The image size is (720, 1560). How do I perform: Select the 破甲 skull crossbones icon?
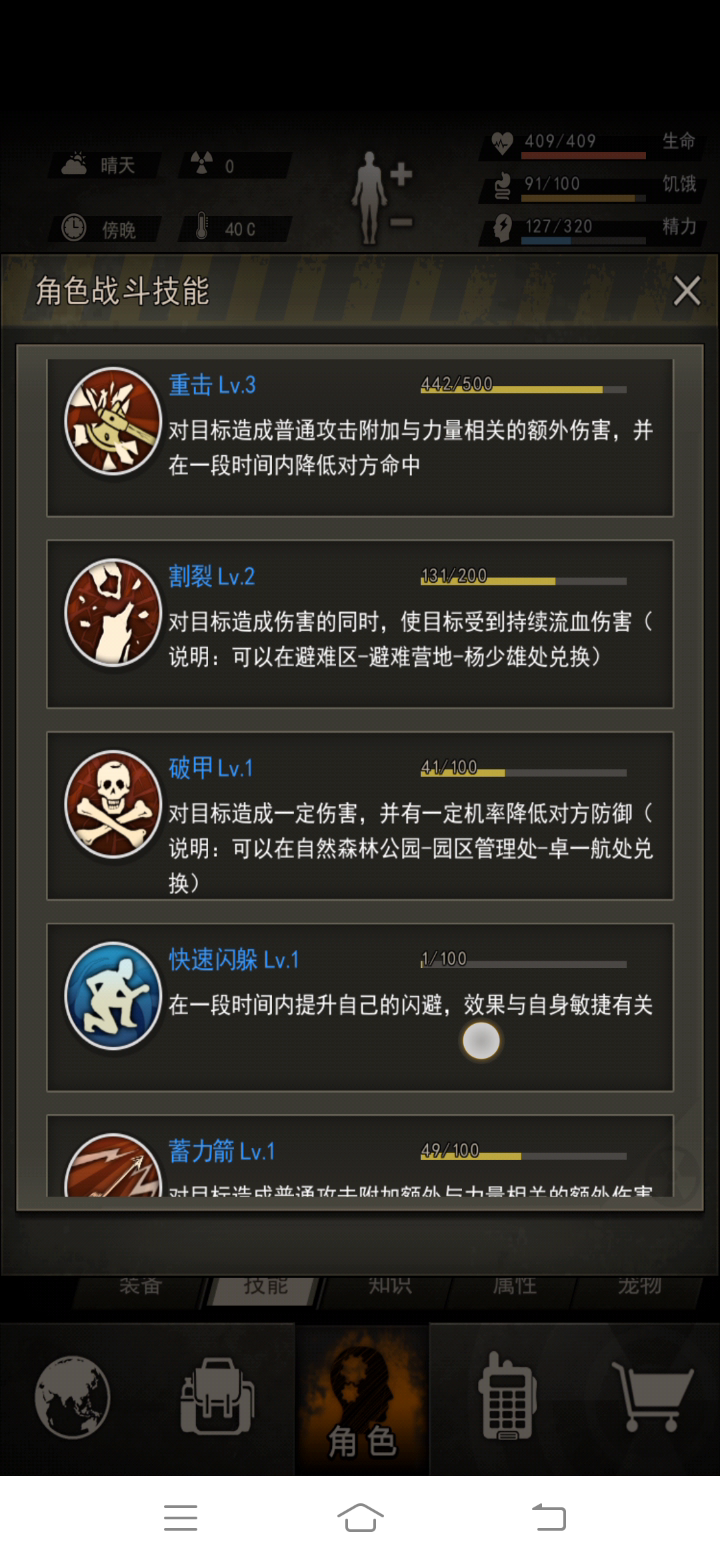tap(113, 805)
